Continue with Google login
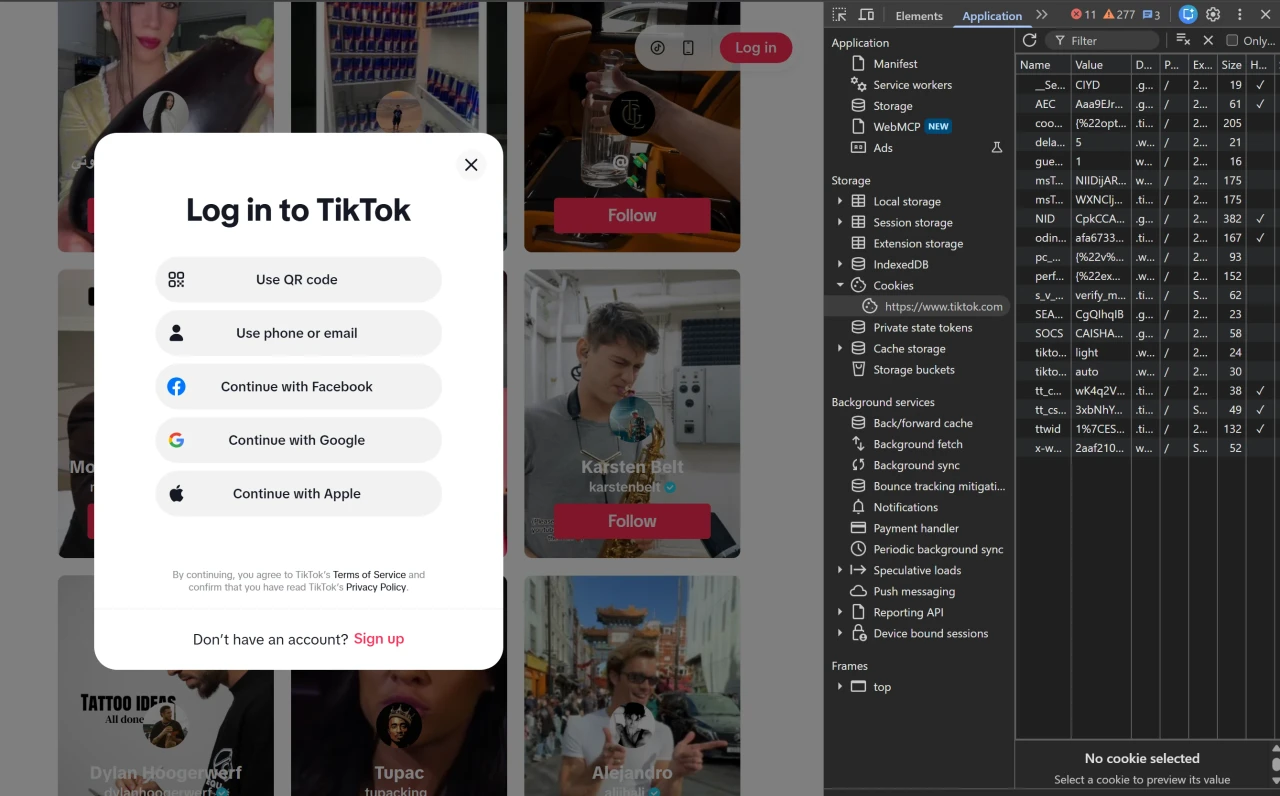The height and width of the screenshot is (796, 1280). point(298,440)
